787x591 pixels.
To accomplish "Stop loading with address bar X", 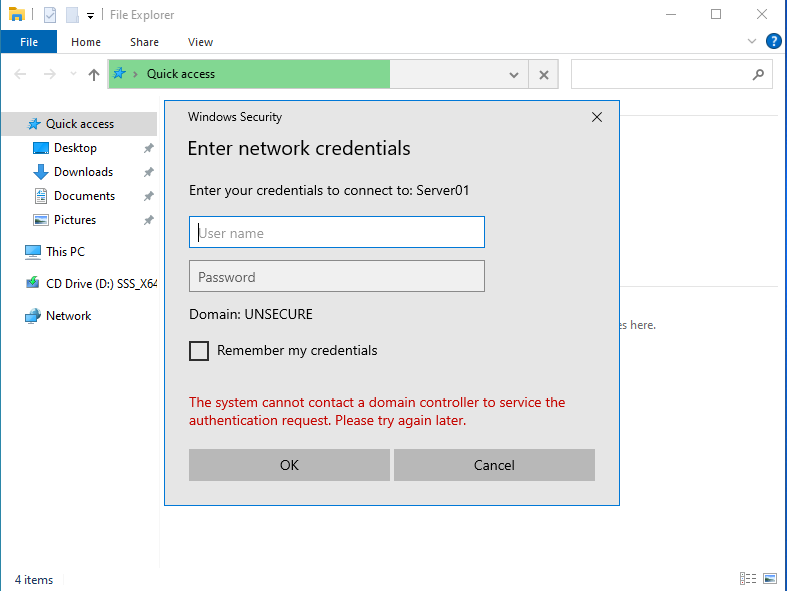I will (544, 74).
